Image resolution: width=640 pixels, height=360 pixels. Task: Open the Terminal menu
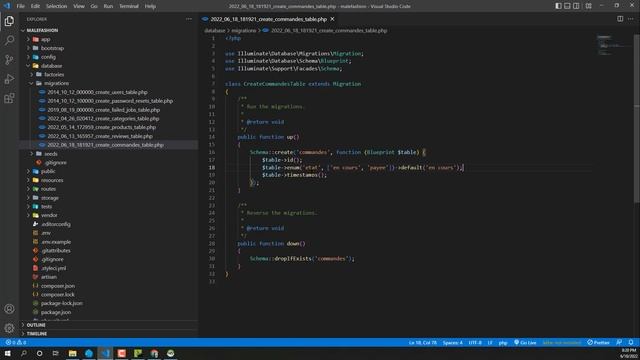pyautogui.click(x=129, y=6)
